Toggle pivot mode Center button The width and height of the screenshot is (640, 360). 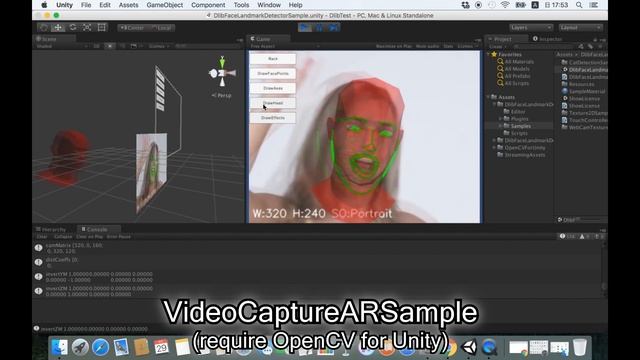(x=132, y=28)
